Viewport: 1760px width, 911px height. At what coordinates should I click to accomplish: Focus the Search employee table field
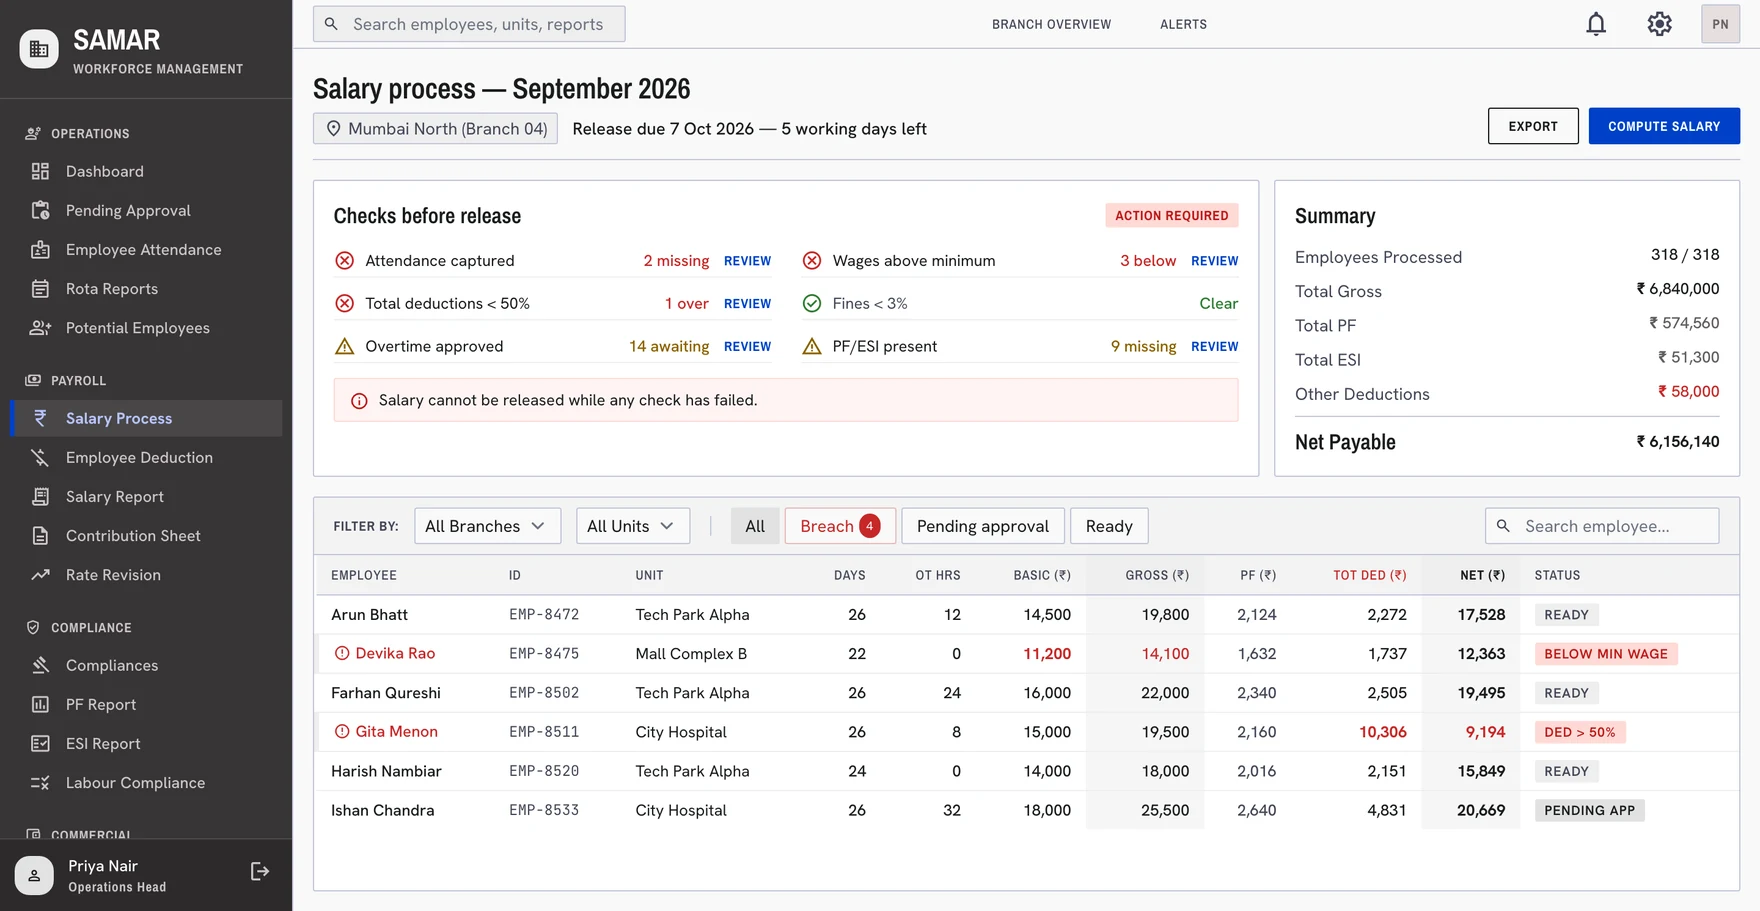tap(1602, 526)
